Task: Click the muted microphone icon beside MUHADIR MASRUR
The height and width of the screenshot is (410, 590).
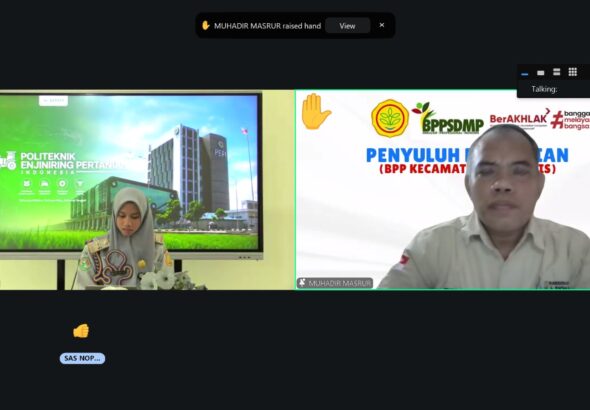Action: [x=302, y=282]
